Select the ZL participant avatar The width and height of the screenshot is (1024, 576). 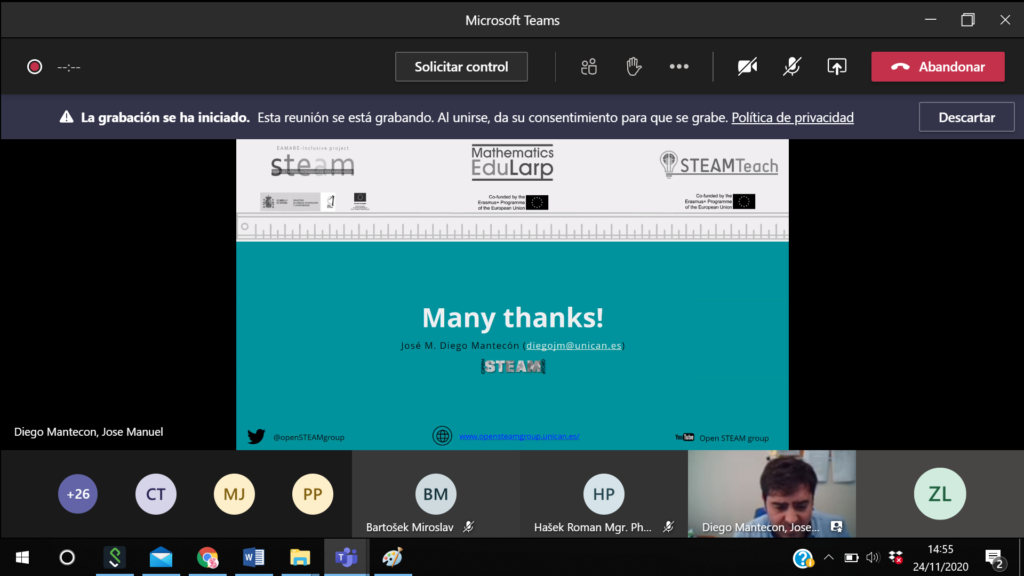(x=940, y=494)
